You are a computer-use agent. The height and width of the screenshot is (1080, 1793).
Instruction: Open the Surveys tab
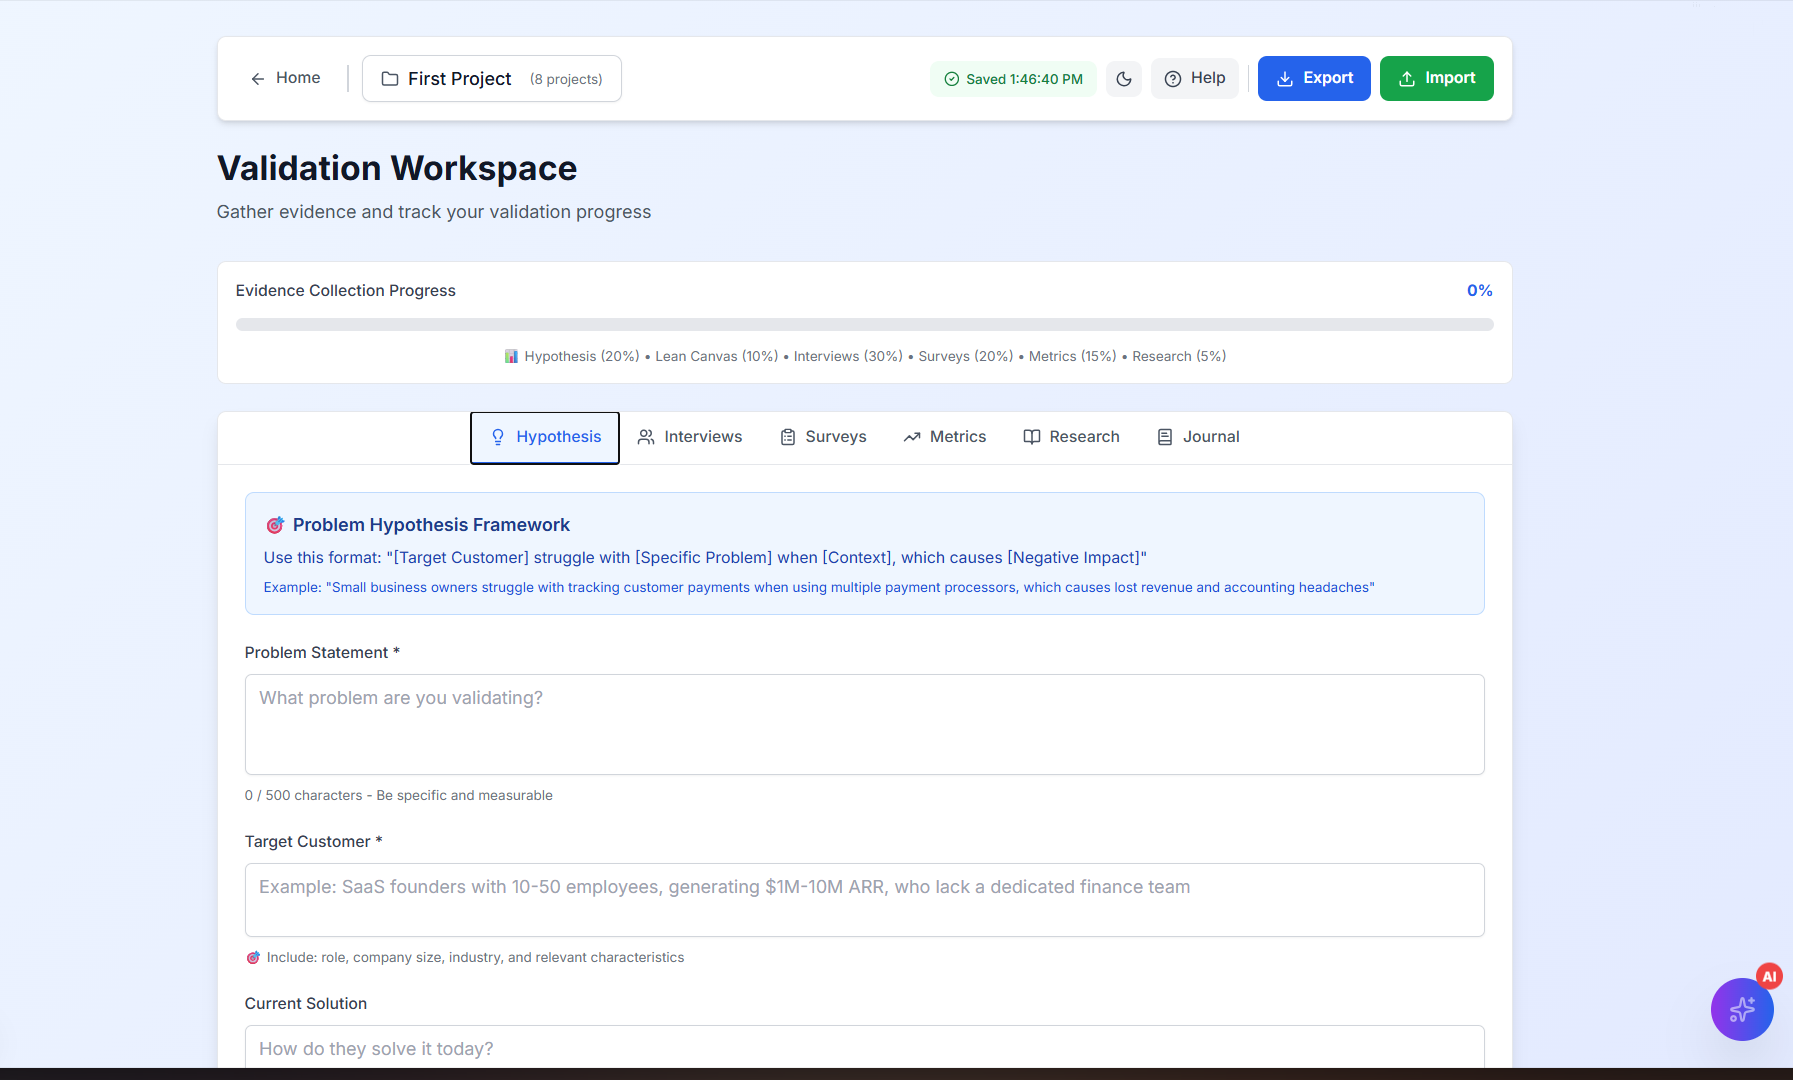823,437
